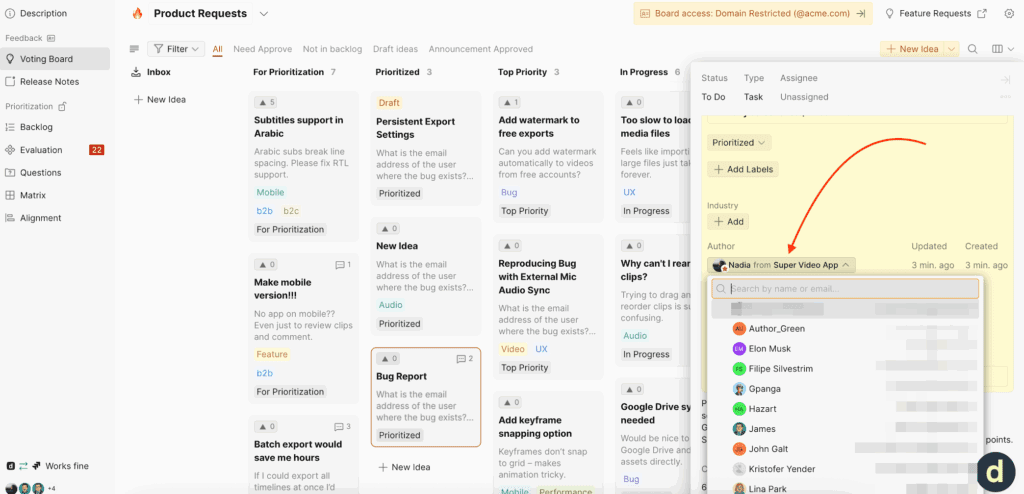Switch to the Need Approve tab

tap(262, 49)
